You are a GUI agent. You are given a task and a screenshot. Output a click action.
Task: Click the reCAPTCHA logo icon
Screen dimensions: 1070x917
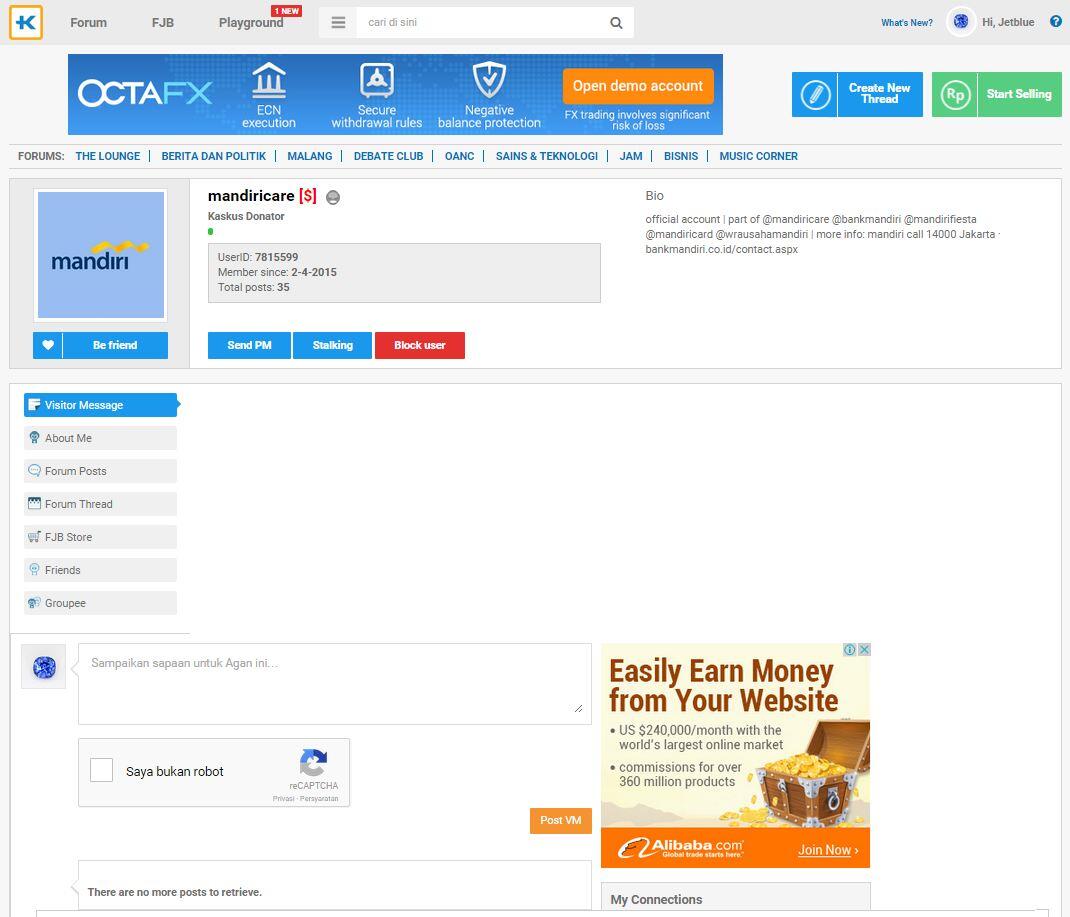(x=313, y=763)
